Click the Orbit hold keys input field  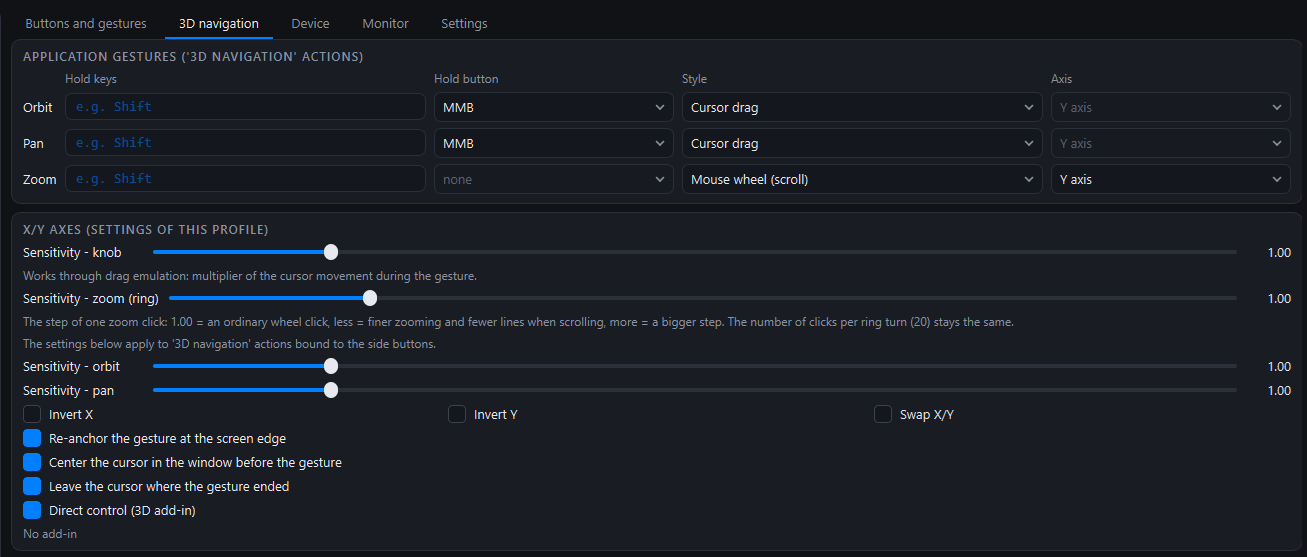click(246, 107)
